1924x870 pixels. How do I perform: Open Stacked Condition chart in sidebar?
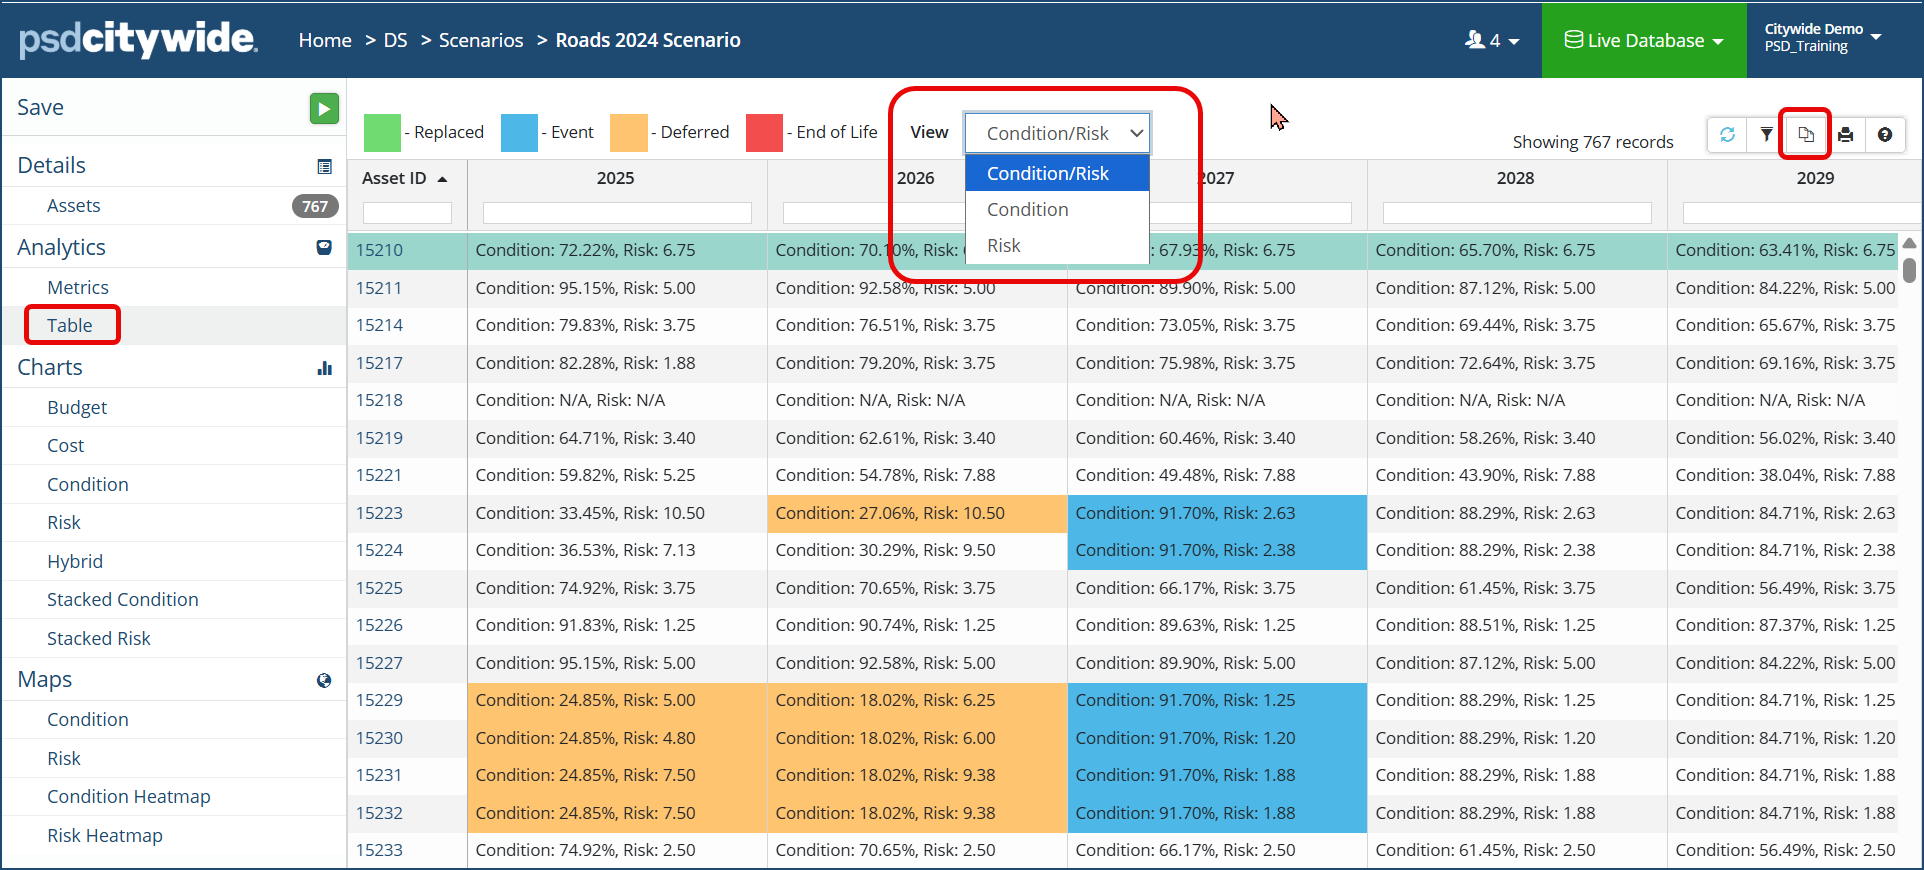(122, 600)
